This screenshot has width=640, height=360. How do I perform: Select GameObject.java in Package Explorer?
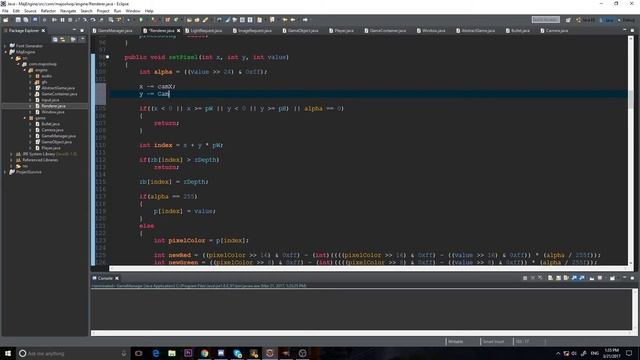(56, 142)
